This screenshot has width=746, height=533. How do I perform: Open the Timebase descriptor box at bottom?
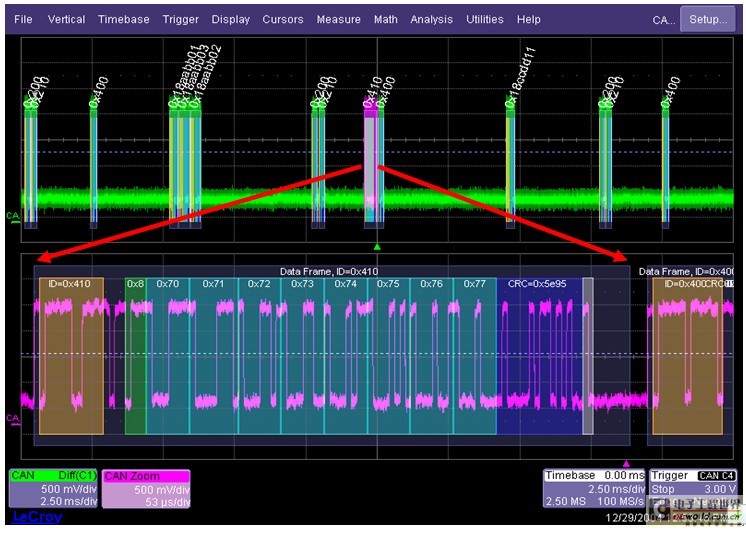click(x=594, y=487)
